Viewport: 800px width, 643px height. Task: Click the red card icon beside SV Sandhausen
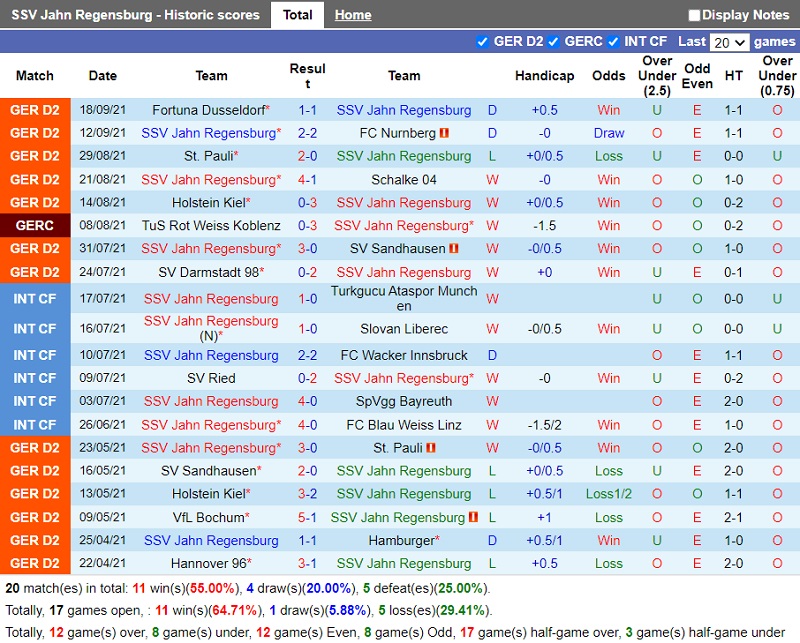pos(453,249)
